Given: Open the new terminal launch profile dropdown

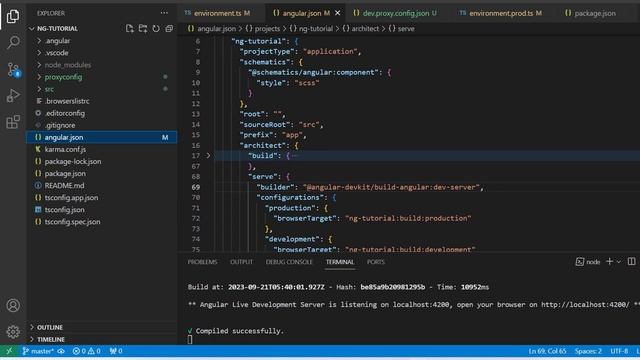Looking at the screenshot, I should [619, 262].
